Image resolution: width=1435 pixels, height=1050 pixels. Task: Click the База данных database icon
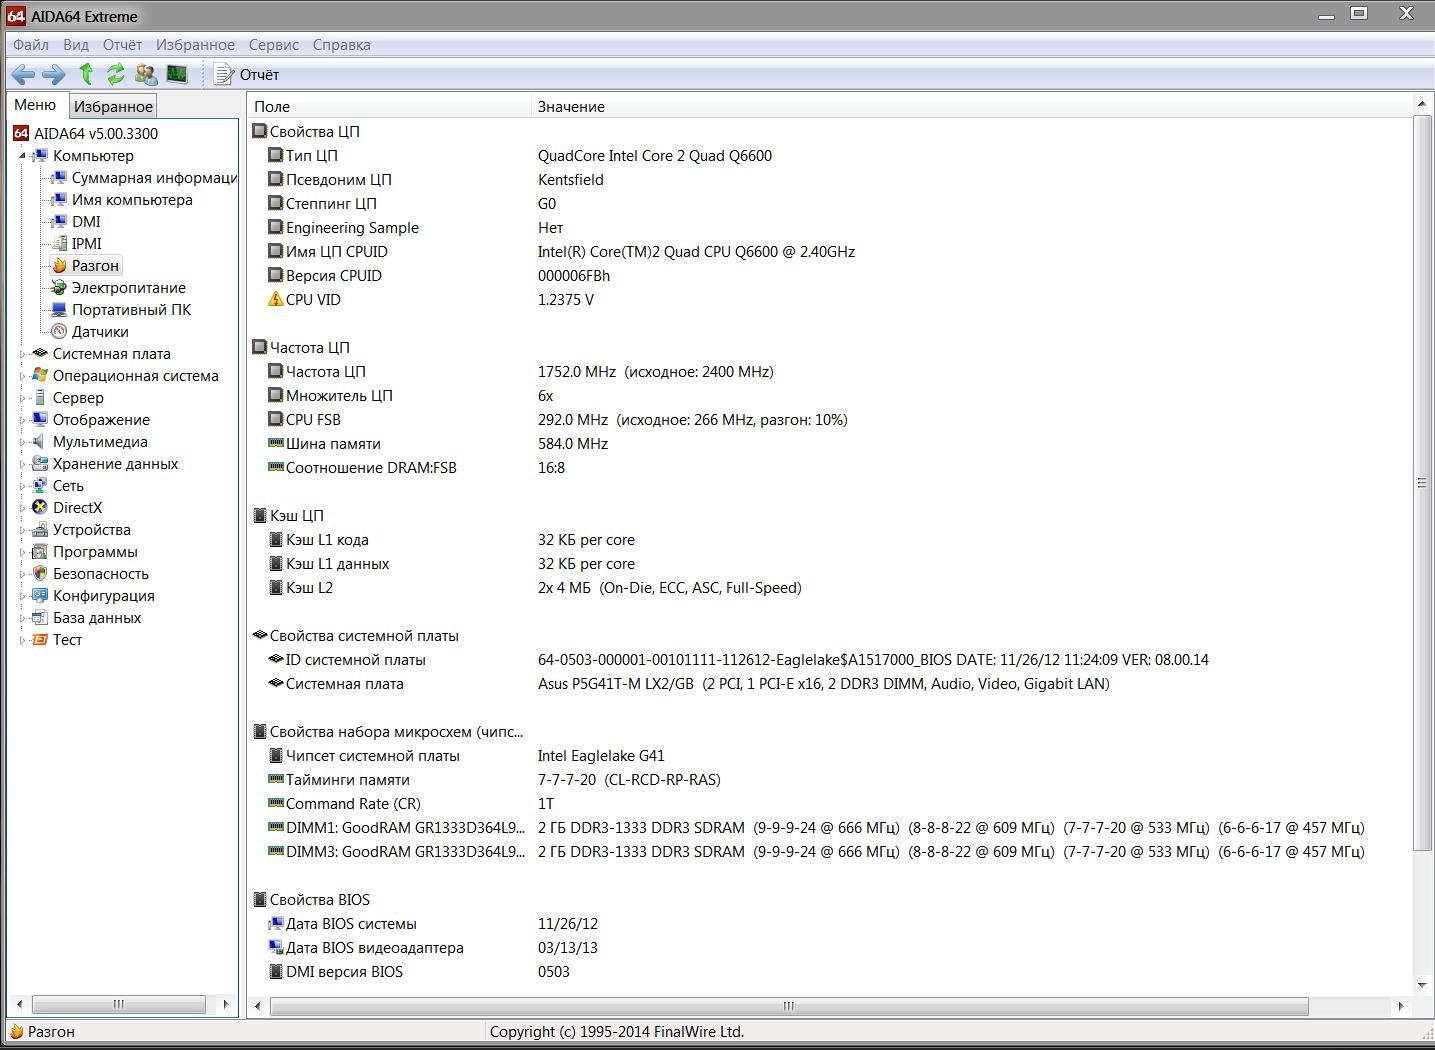(x=40, y=617)
